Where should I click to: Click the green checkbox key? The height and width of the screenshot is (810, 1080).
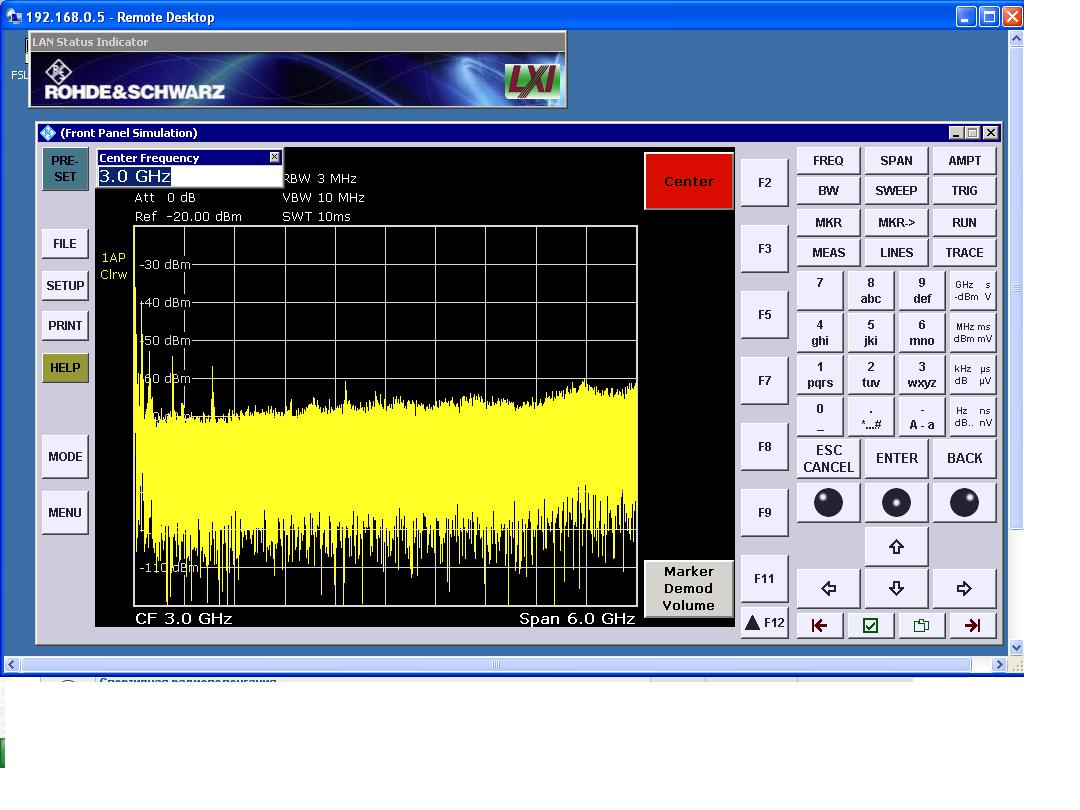[x=871, y=625]
